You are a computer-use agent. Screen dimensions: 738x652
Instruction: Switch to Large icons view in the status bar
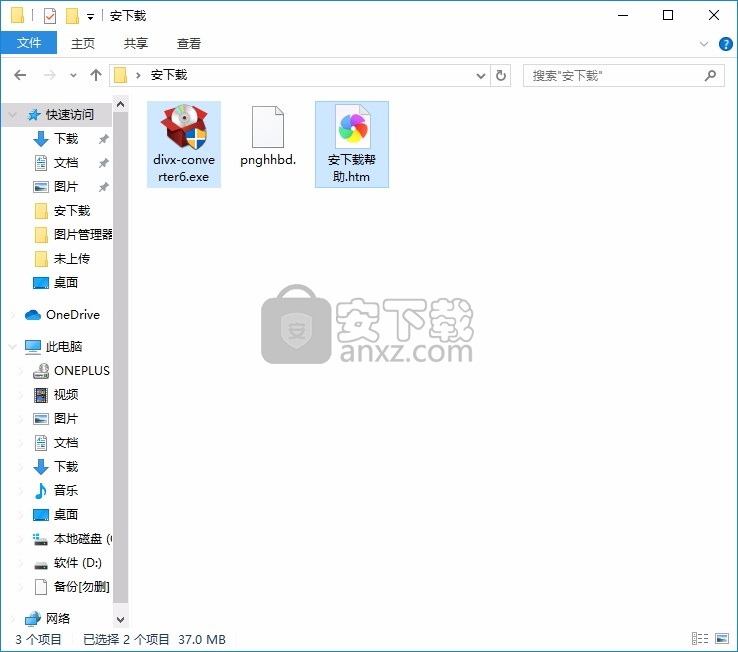pos(722,639)
